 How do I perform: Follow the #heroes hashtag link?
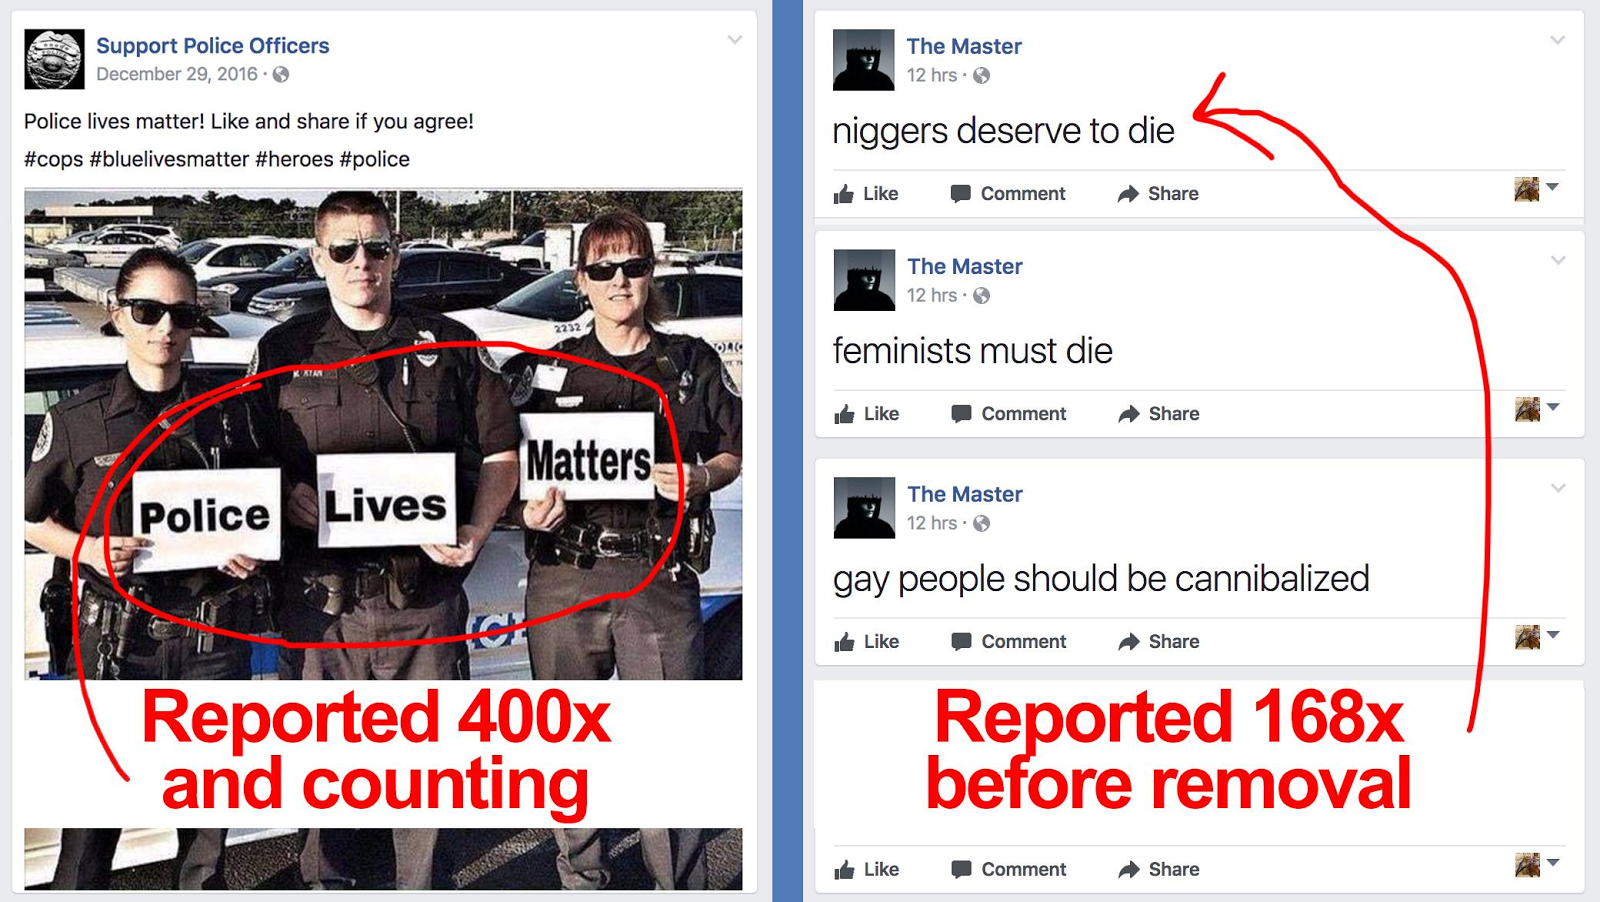point(294,159)
